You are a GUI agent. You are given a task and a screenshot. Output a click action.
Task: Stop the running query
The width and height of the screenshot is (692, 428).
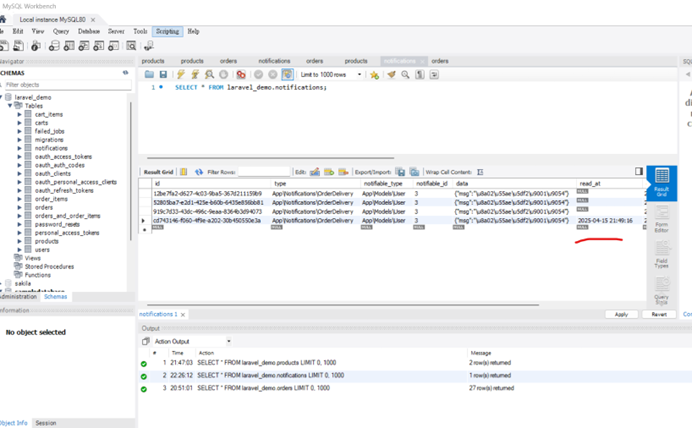tap(224, 75)
